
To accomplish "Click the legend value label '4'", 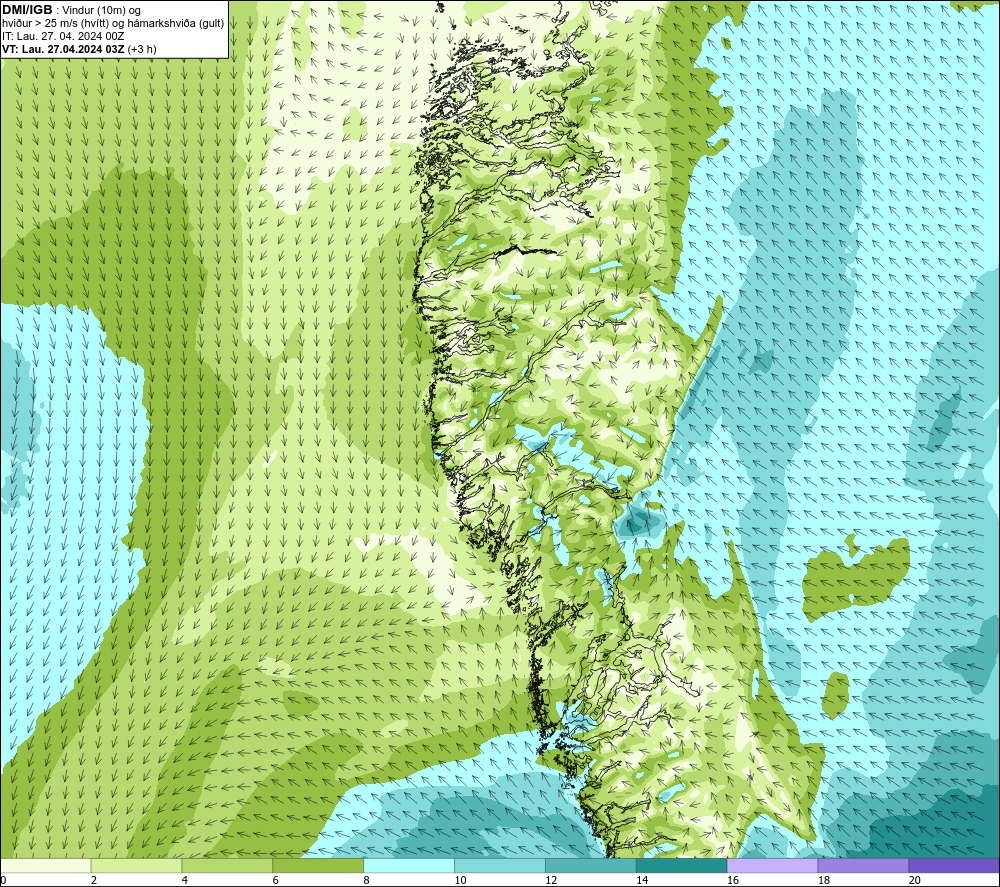I will coord(184,880).
